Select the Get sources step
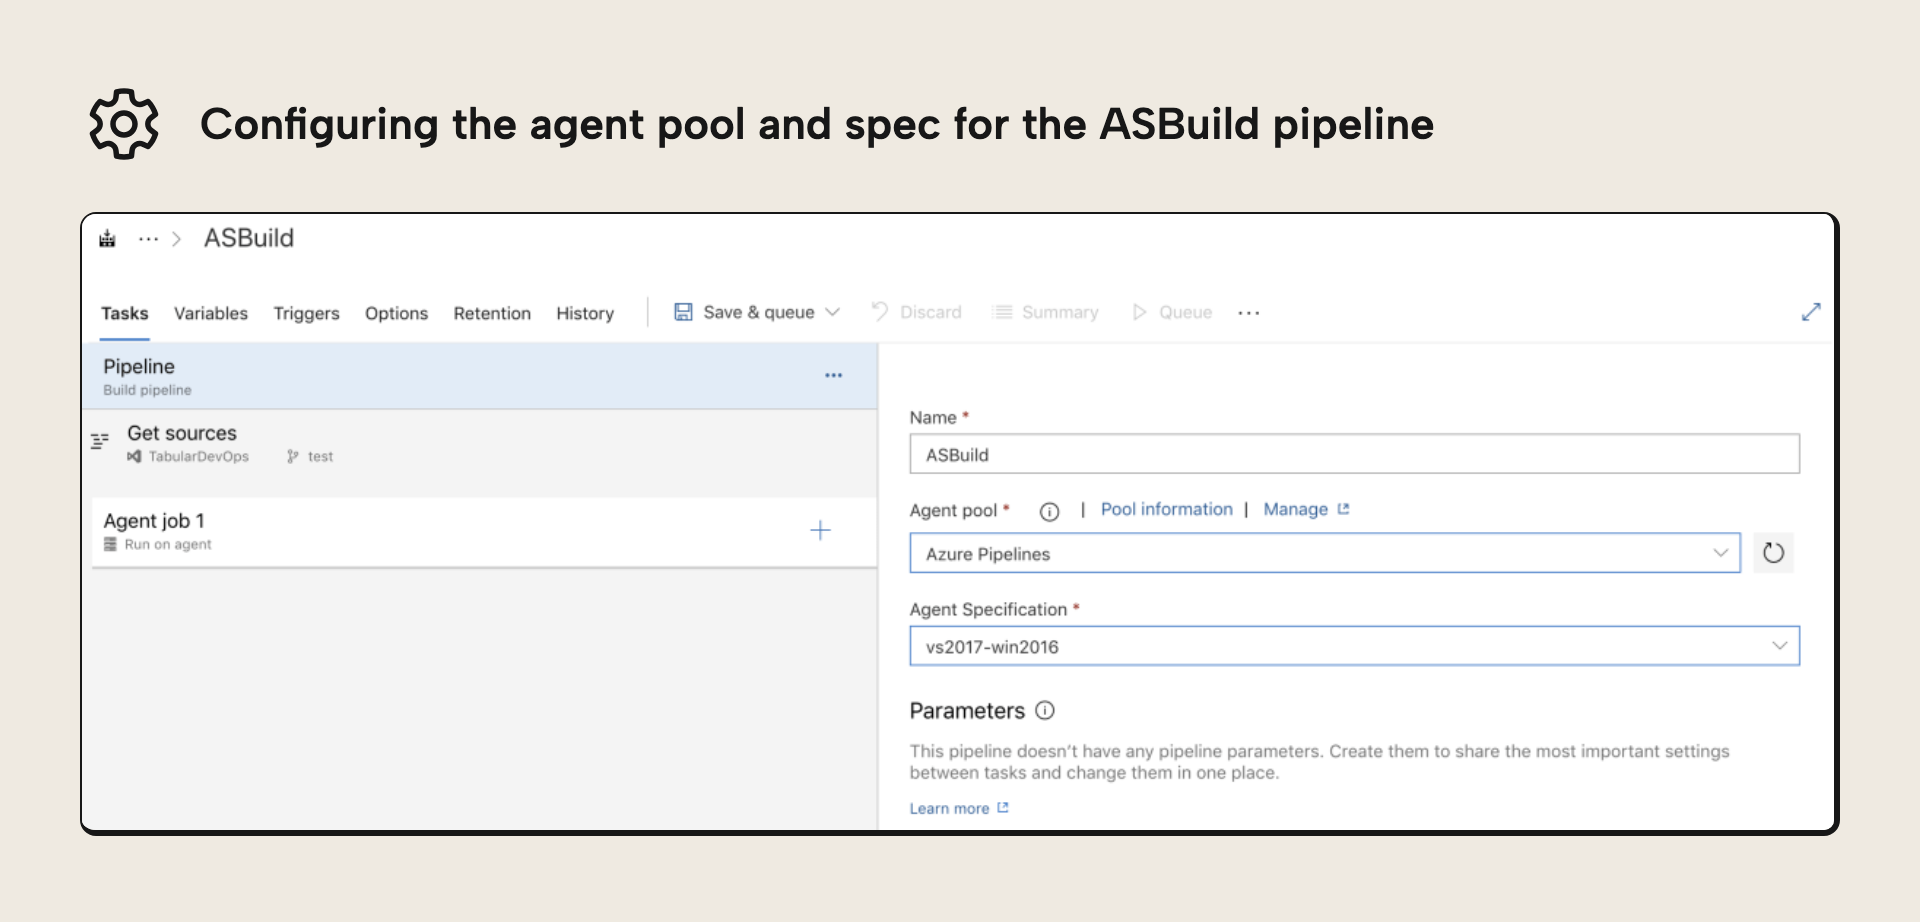The image size is (1920, 922). coord(480,444)
